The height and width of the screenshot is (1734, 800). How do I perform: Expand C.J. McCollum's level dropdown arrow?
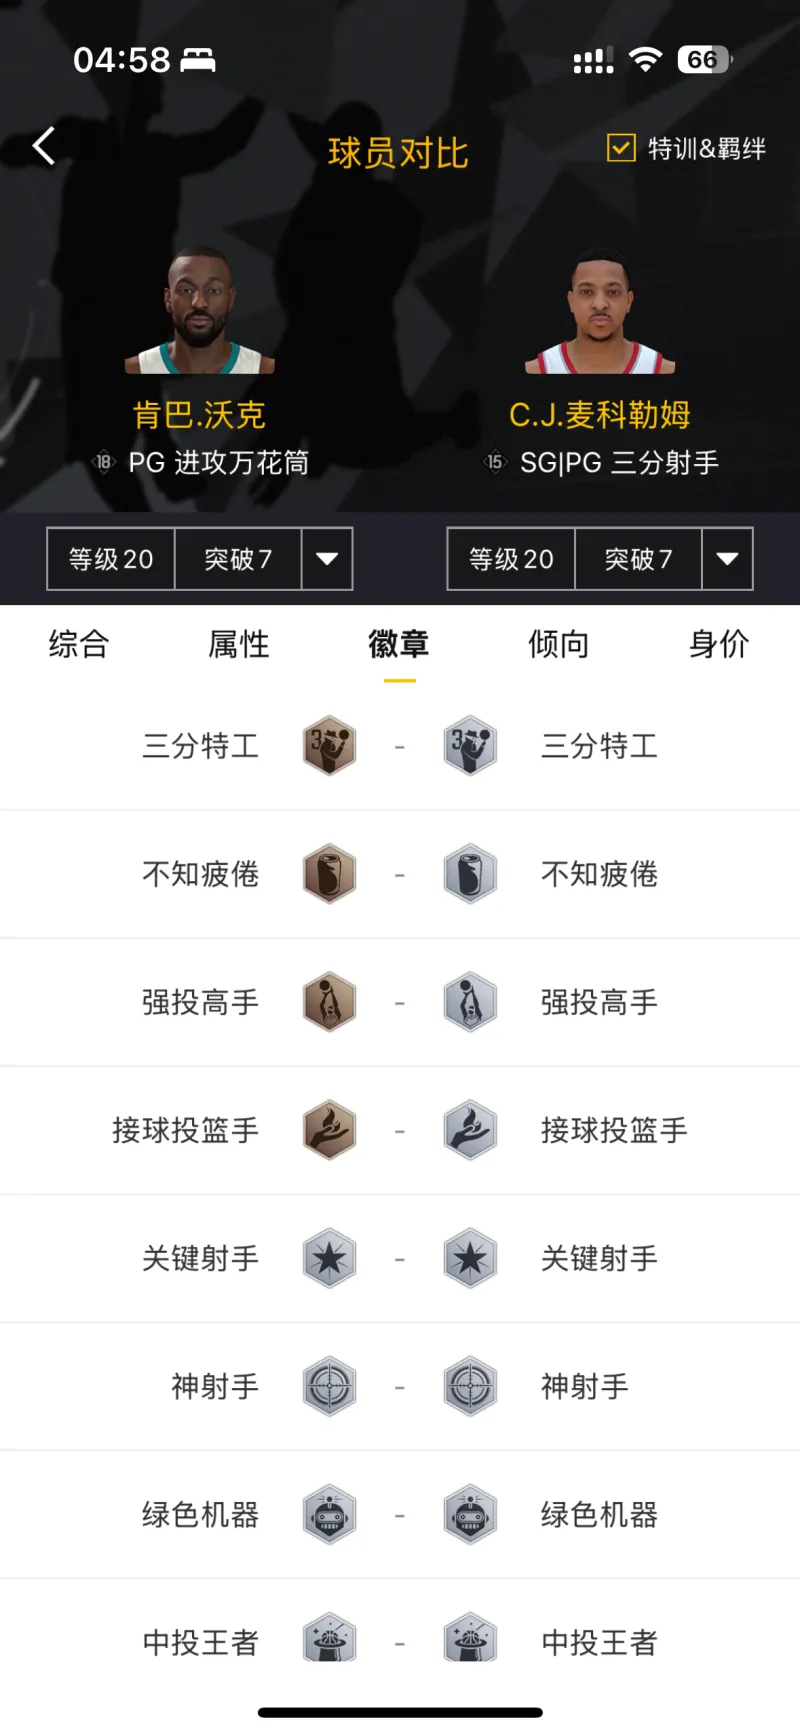pyautogui.click(x=727, y=559)
